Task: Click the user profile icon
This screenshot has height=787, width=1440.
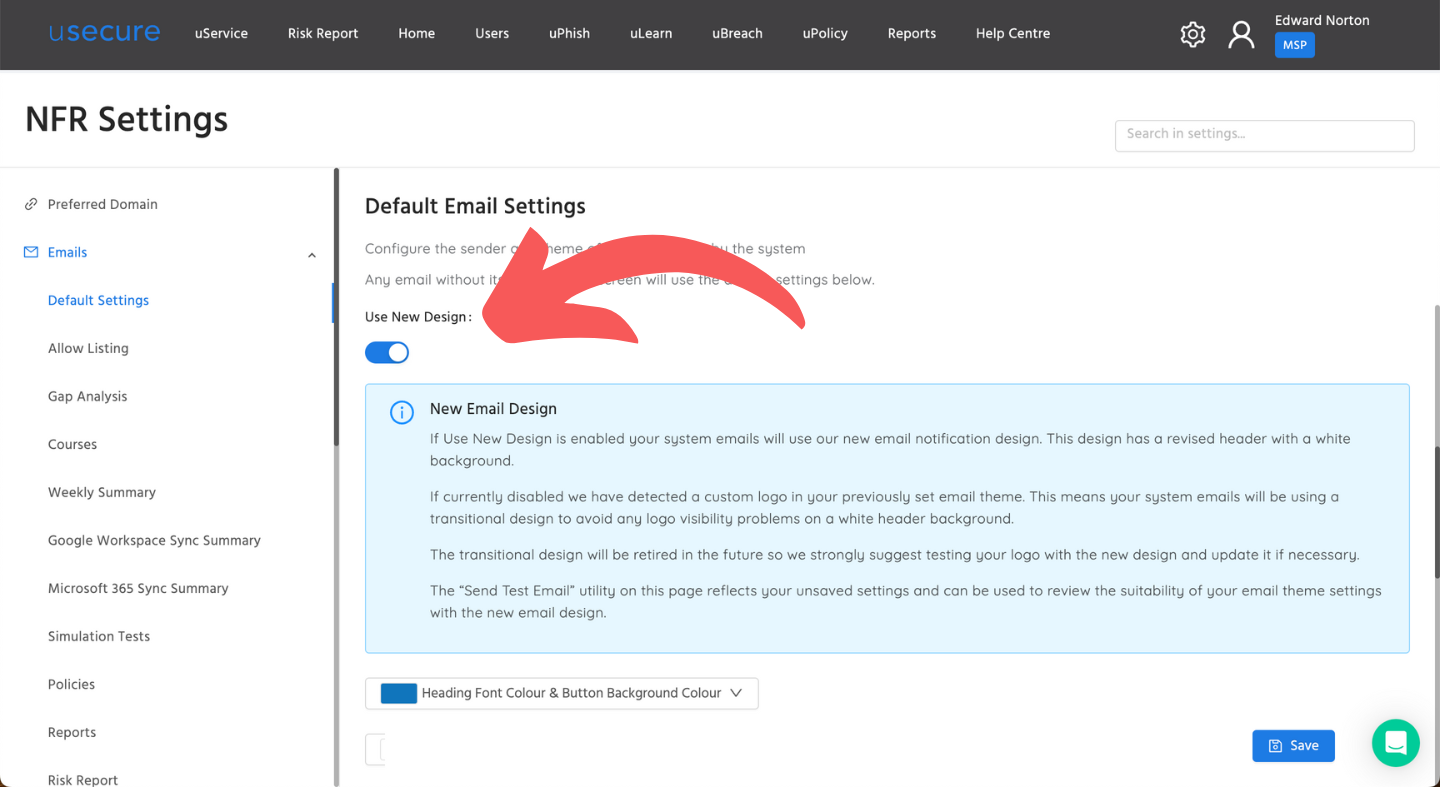Action: [x=1241, y=33]
